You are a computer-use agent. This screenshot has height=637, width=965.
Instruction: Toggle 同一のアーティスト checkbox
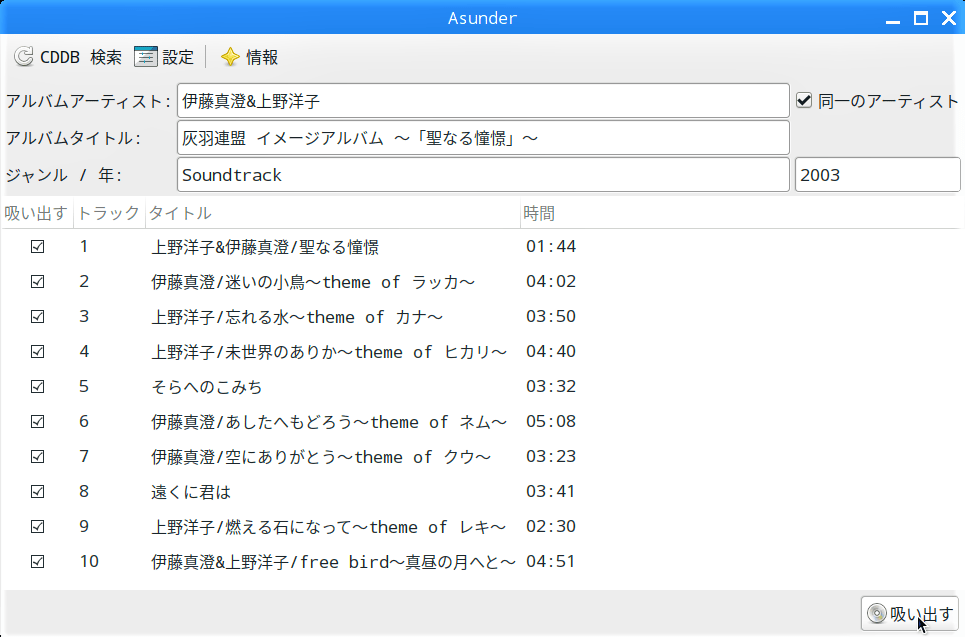pyautogui.click(x=804, y=100)
